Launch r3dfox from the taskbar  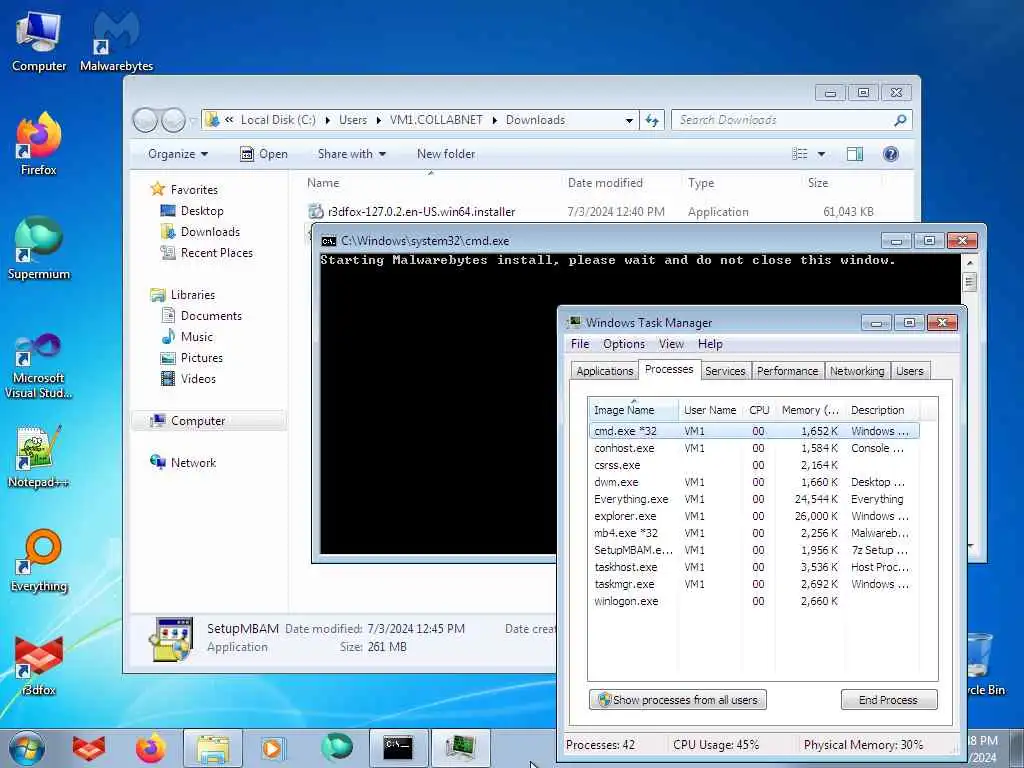click(89, 748)
